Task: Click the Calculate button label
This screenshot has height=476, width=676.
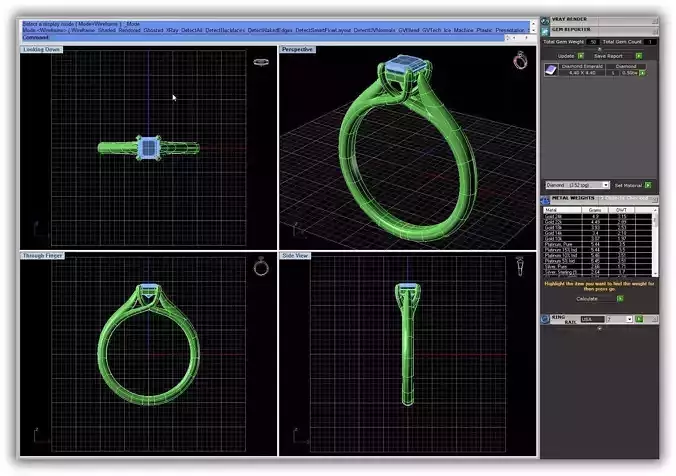Action: coord(587,299)
